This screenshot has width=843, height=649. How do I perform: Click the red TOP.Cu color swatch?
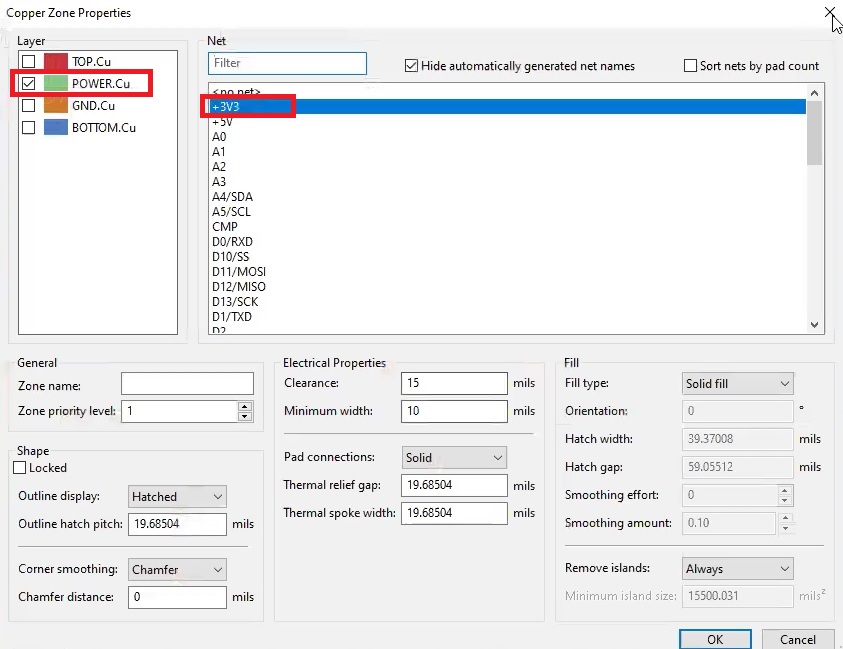tap(56, 61)
